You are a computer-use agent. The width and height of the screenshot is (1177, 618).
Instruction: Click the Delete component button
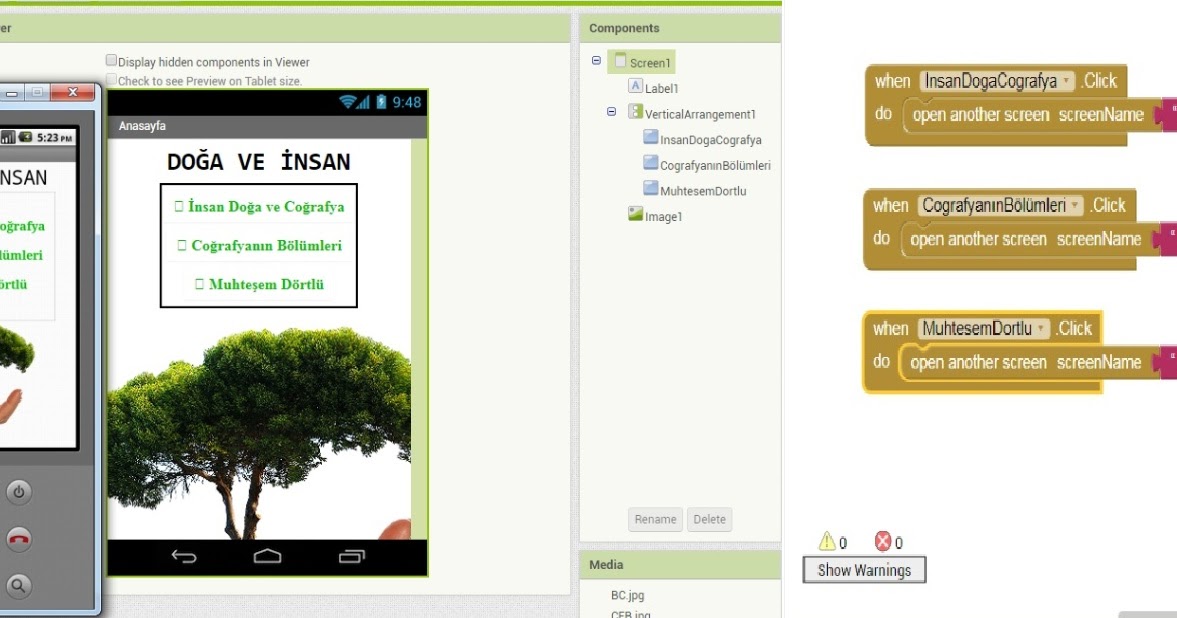[x=711, y=519]
